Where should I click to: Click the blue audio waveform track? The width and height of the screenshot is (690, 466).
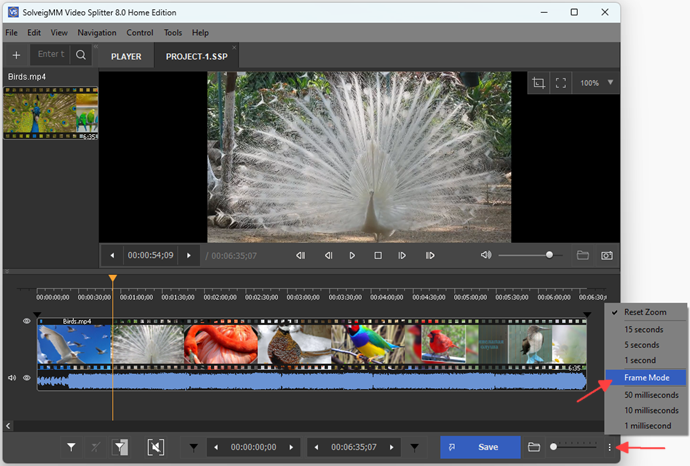(312, 381)
